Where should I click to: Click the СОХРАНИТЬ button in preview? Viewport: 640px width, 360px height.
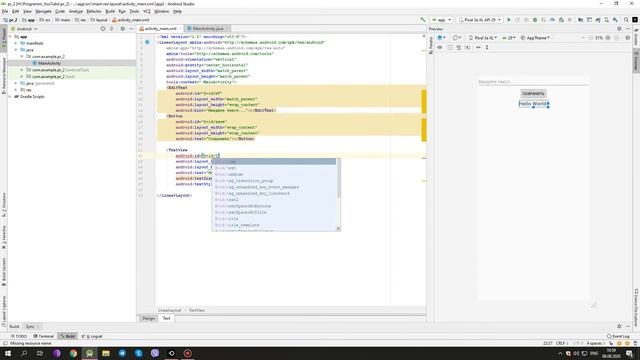tap(533, 93)
